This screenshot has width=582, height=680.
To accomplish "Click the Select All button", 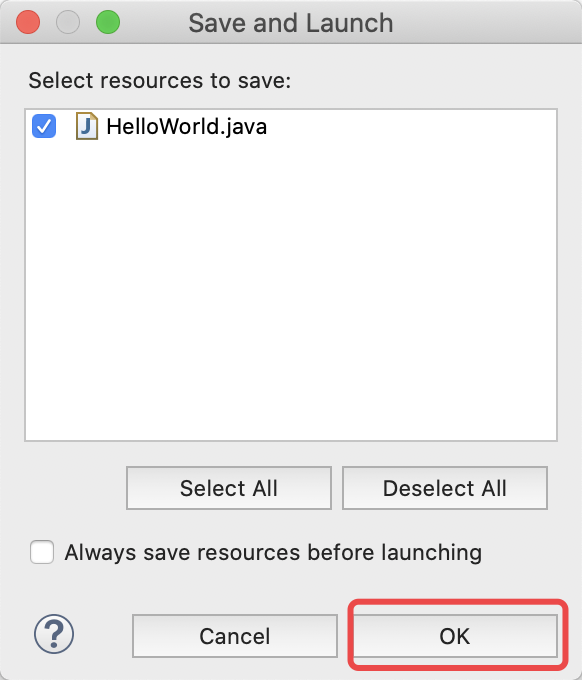I will 229,488.
